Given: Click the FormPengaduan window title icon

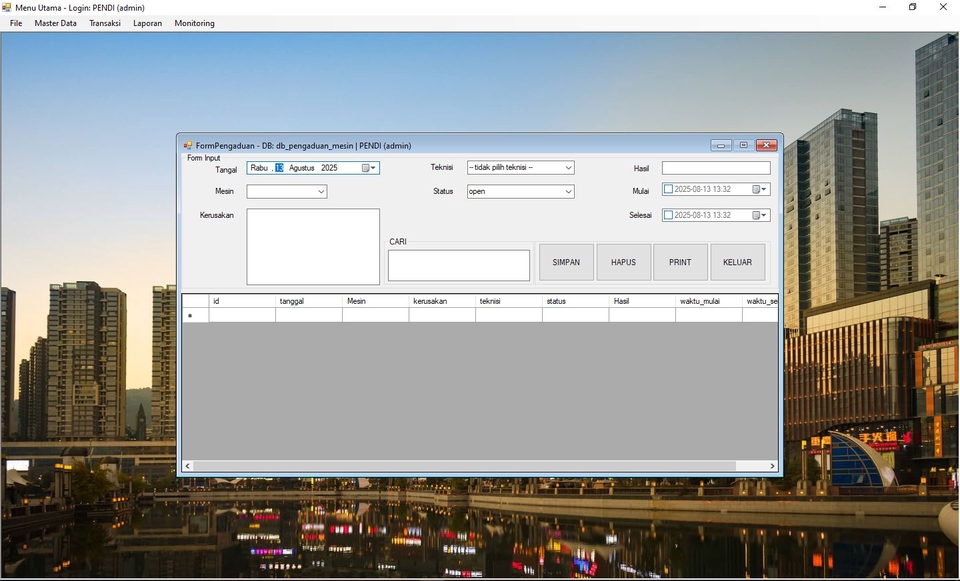Looking at the screenshot, I should pos(188,146).
